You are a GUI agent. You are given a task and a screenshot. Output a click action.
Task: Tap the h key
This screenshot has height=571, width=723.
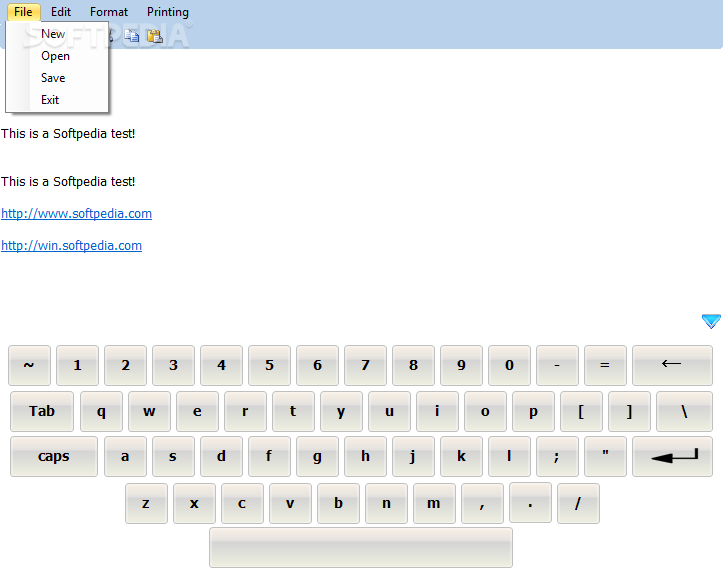click(365, 456)
